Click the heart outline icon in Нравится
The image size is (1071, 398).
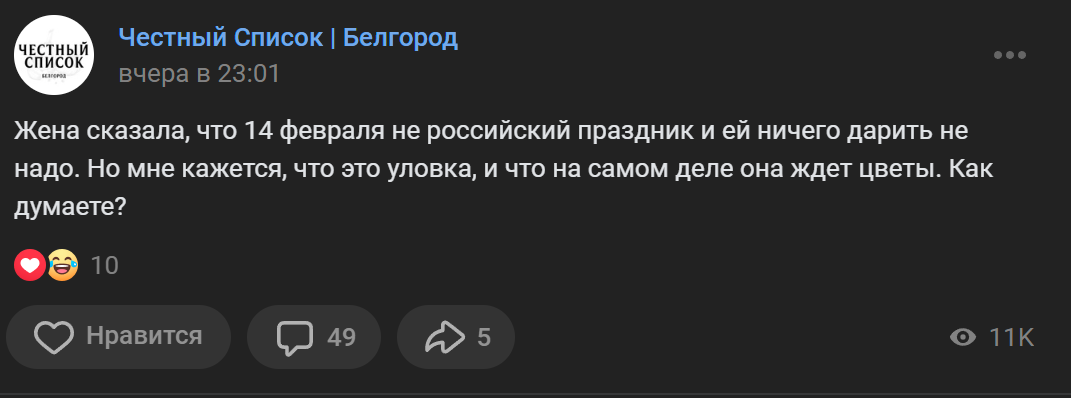(54, 337)
